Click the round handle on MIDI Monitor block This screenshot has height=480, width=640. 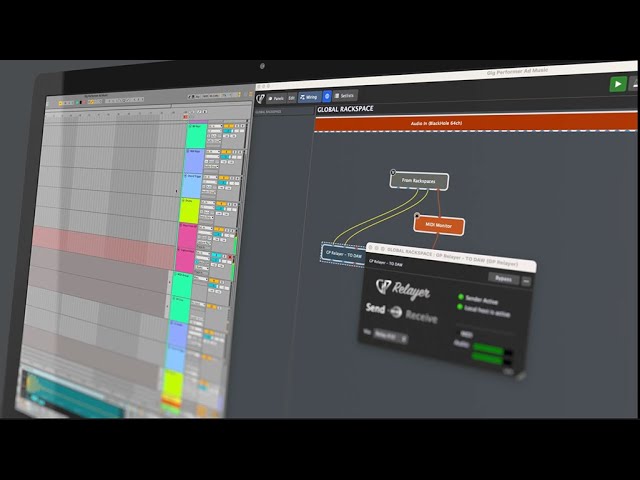click(x=417, y=215)
